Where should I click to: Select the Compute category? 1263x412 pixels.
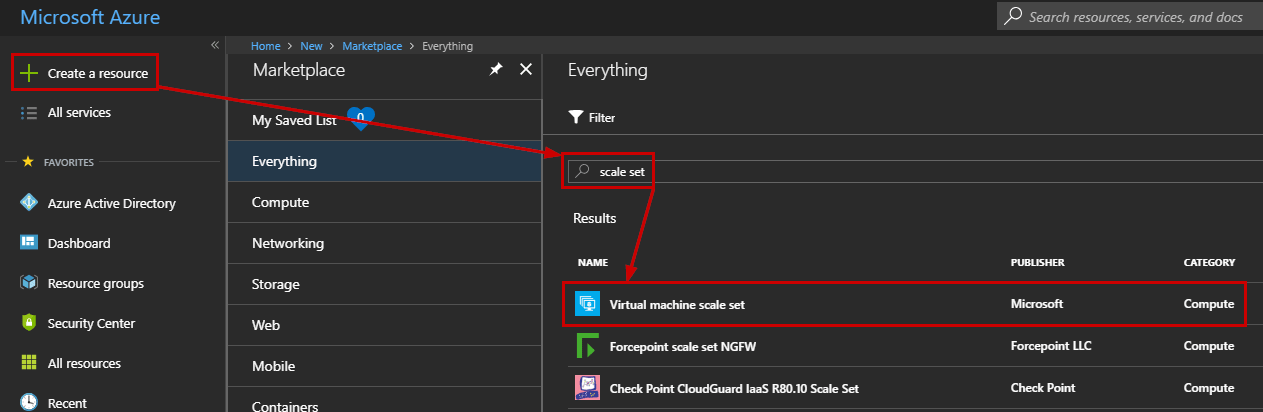click(x=384, y=202)
